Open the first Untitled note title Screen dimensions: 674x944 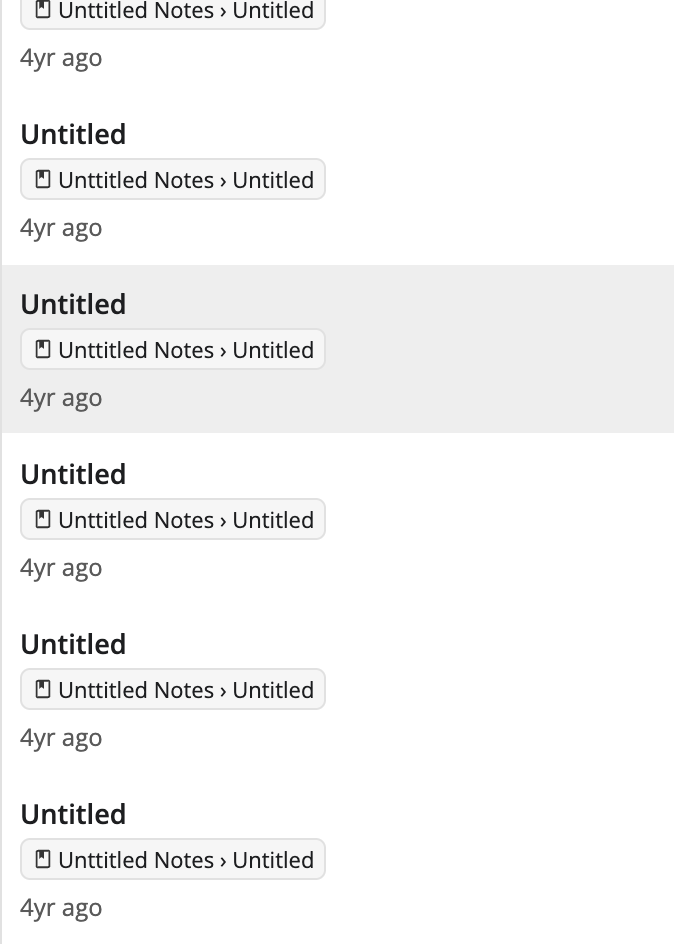73,133
